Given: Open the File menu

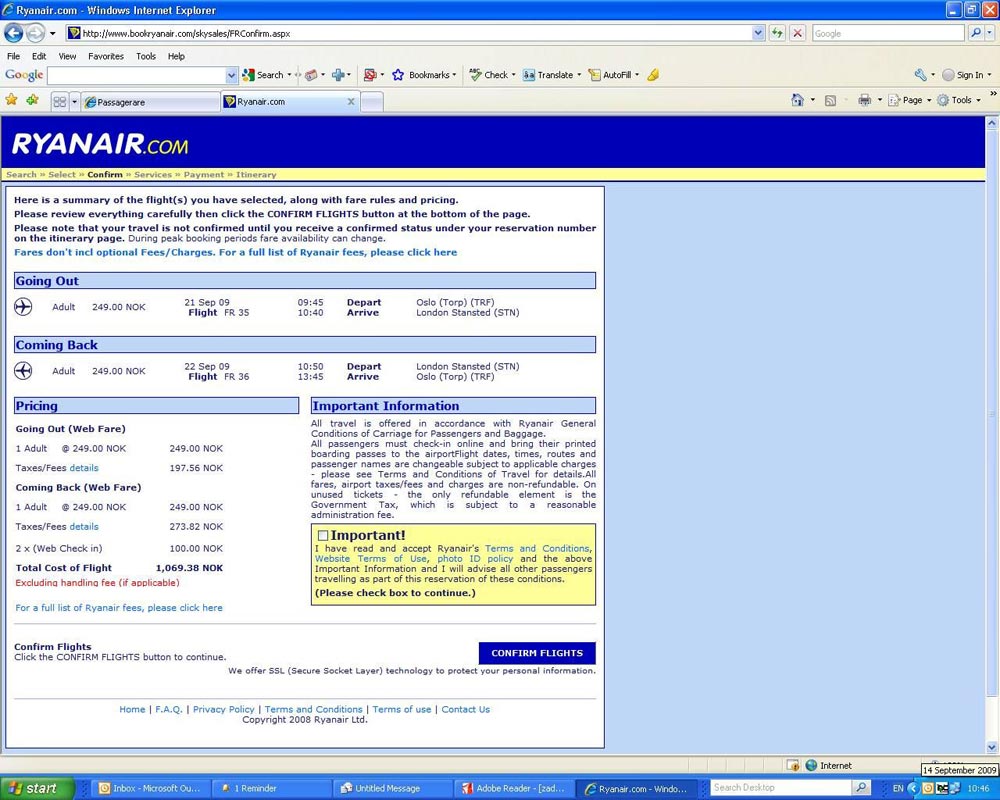Looking at the screenshot, I should [13, 56].
